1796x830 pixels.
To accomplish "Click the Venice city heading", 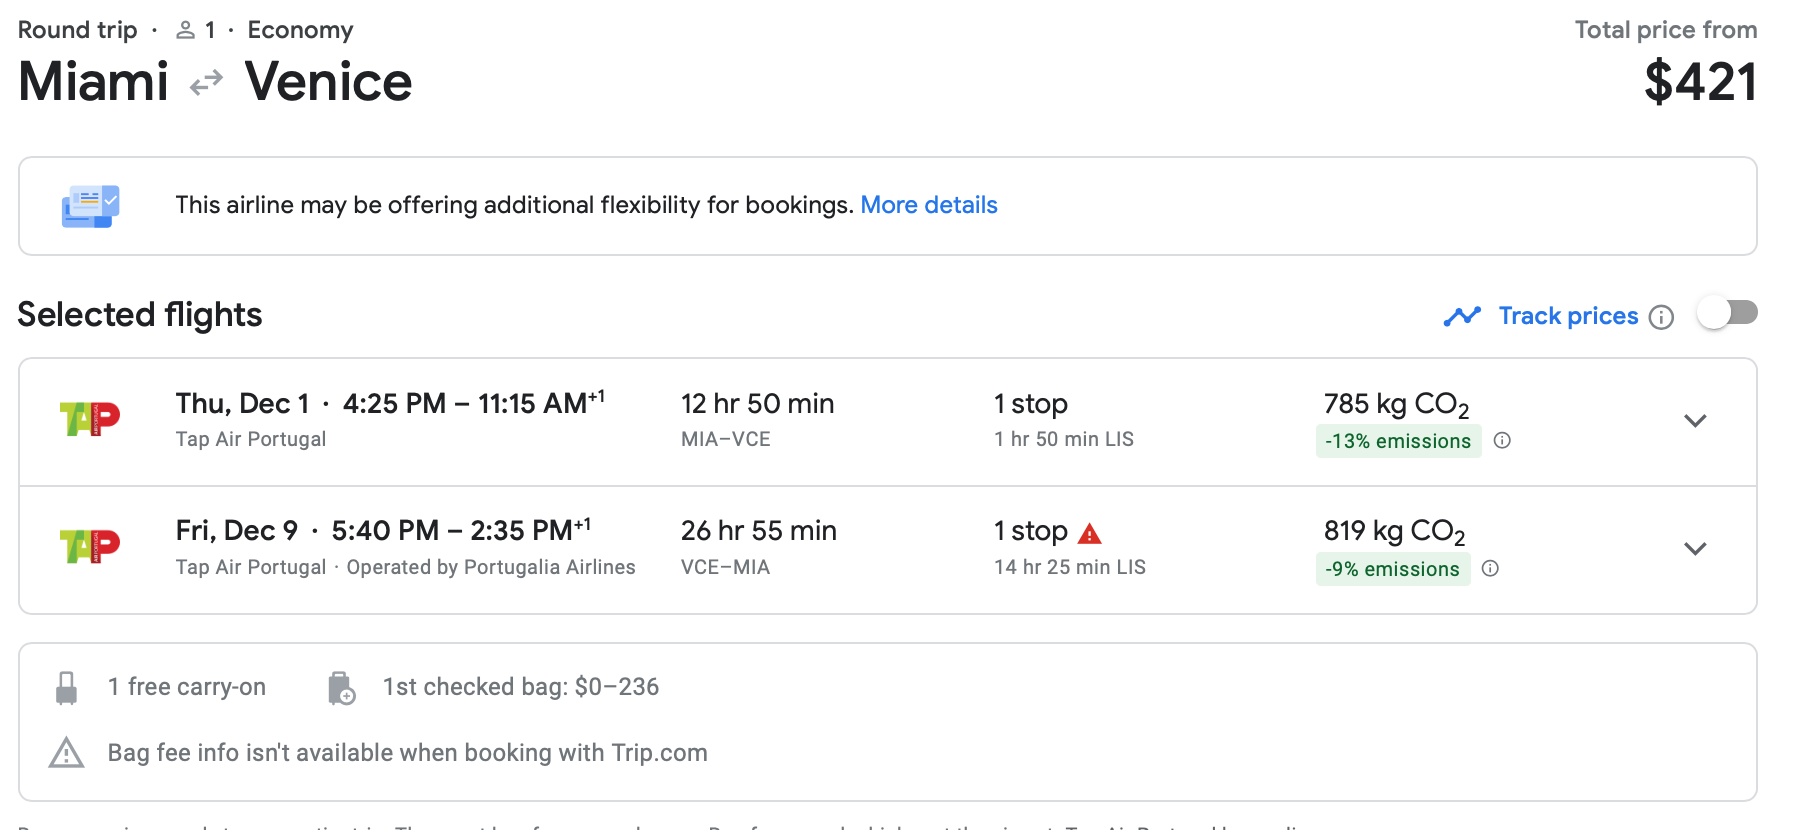I will (328, 82).
